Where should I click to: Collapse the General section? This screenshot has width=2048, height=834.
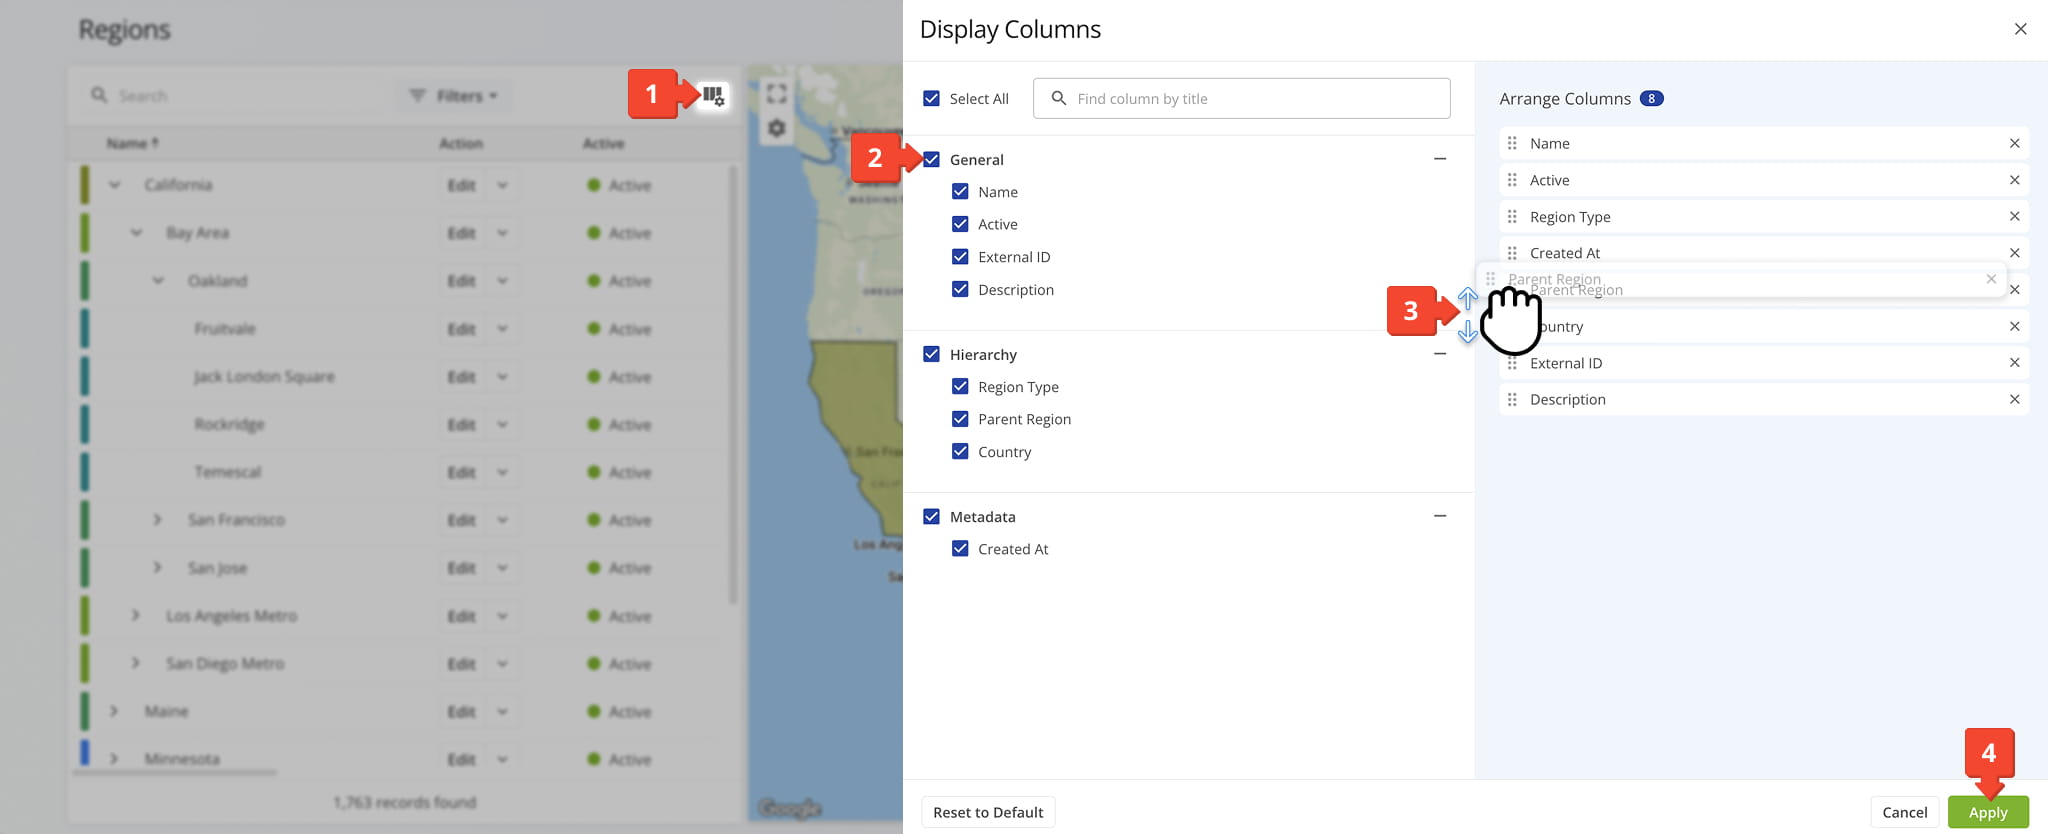pyautogui.click(x=1440, y=159)
